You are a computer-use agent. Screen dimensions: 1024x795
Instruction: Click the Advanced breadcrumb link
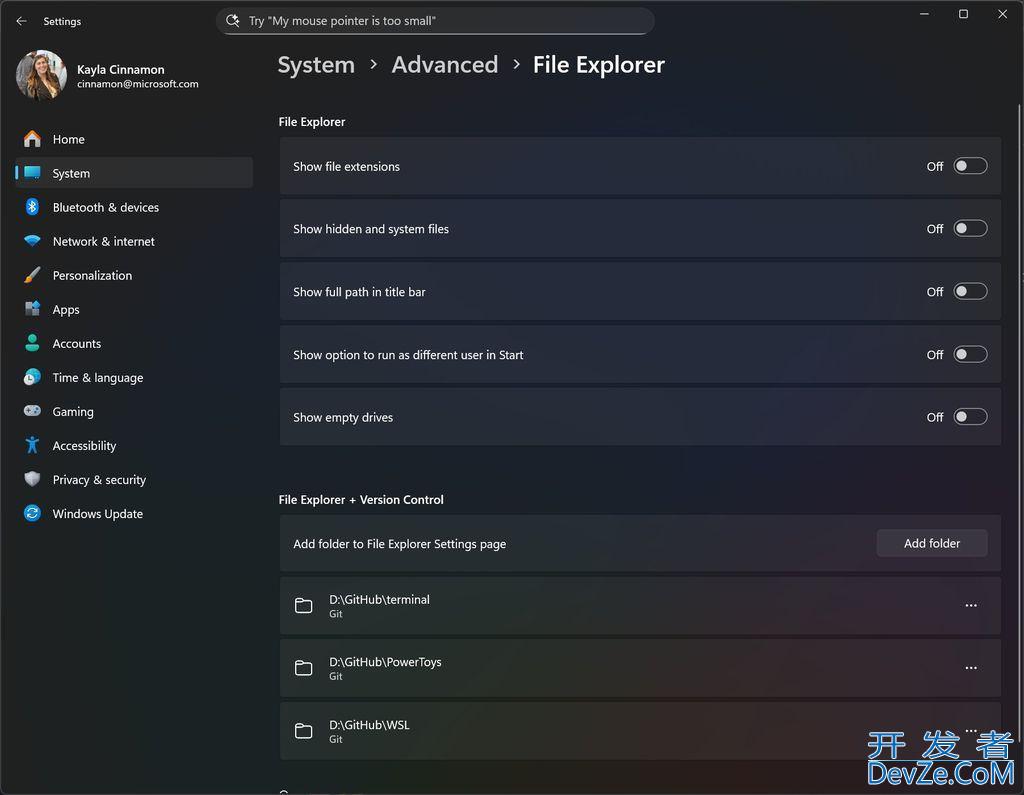point(445,65)
